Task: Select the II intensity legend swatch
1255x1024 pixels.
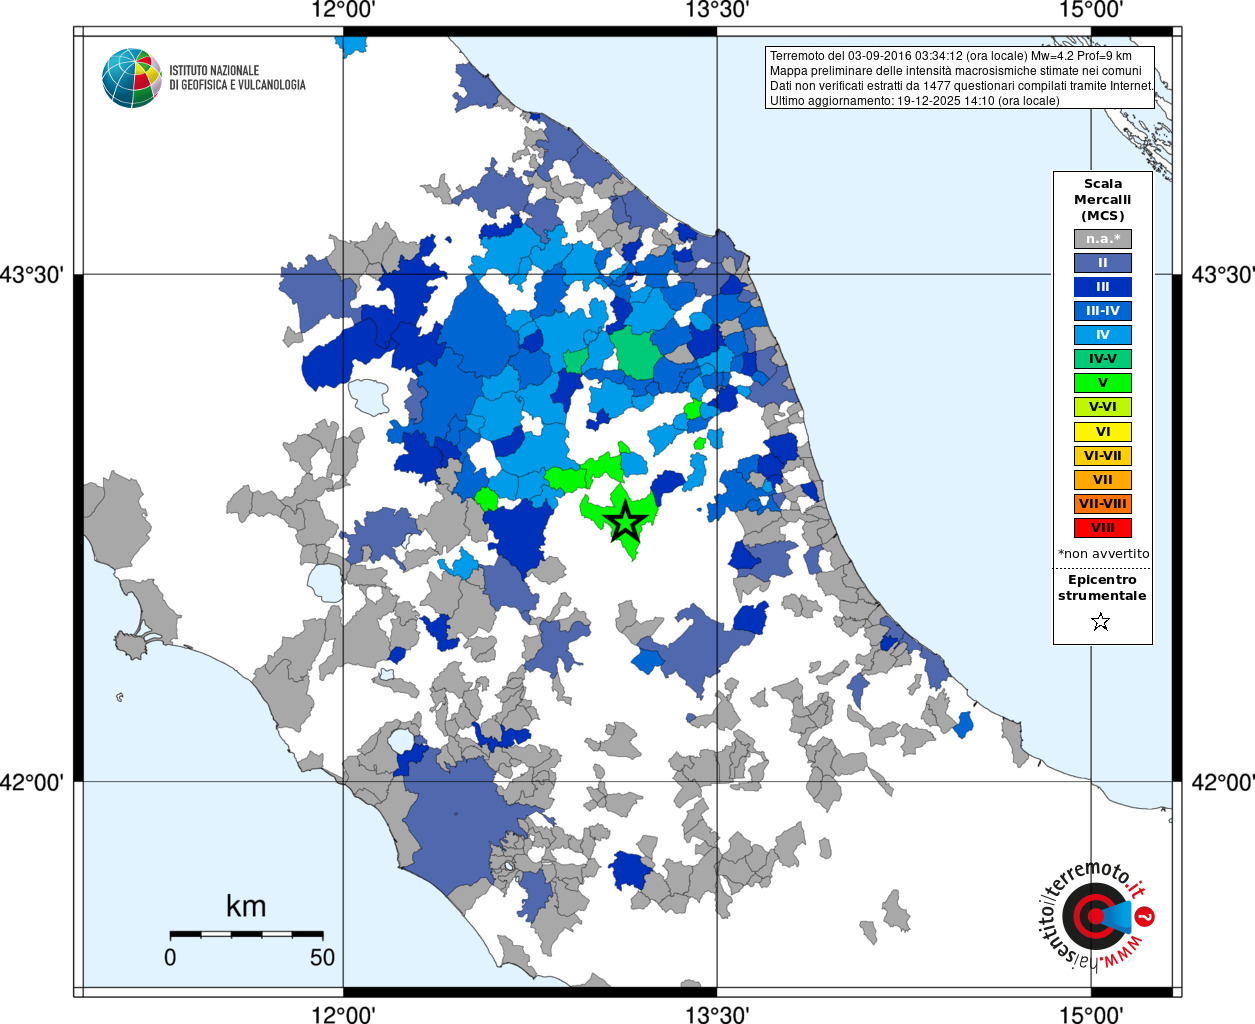Action: (x=1103, y=263)
